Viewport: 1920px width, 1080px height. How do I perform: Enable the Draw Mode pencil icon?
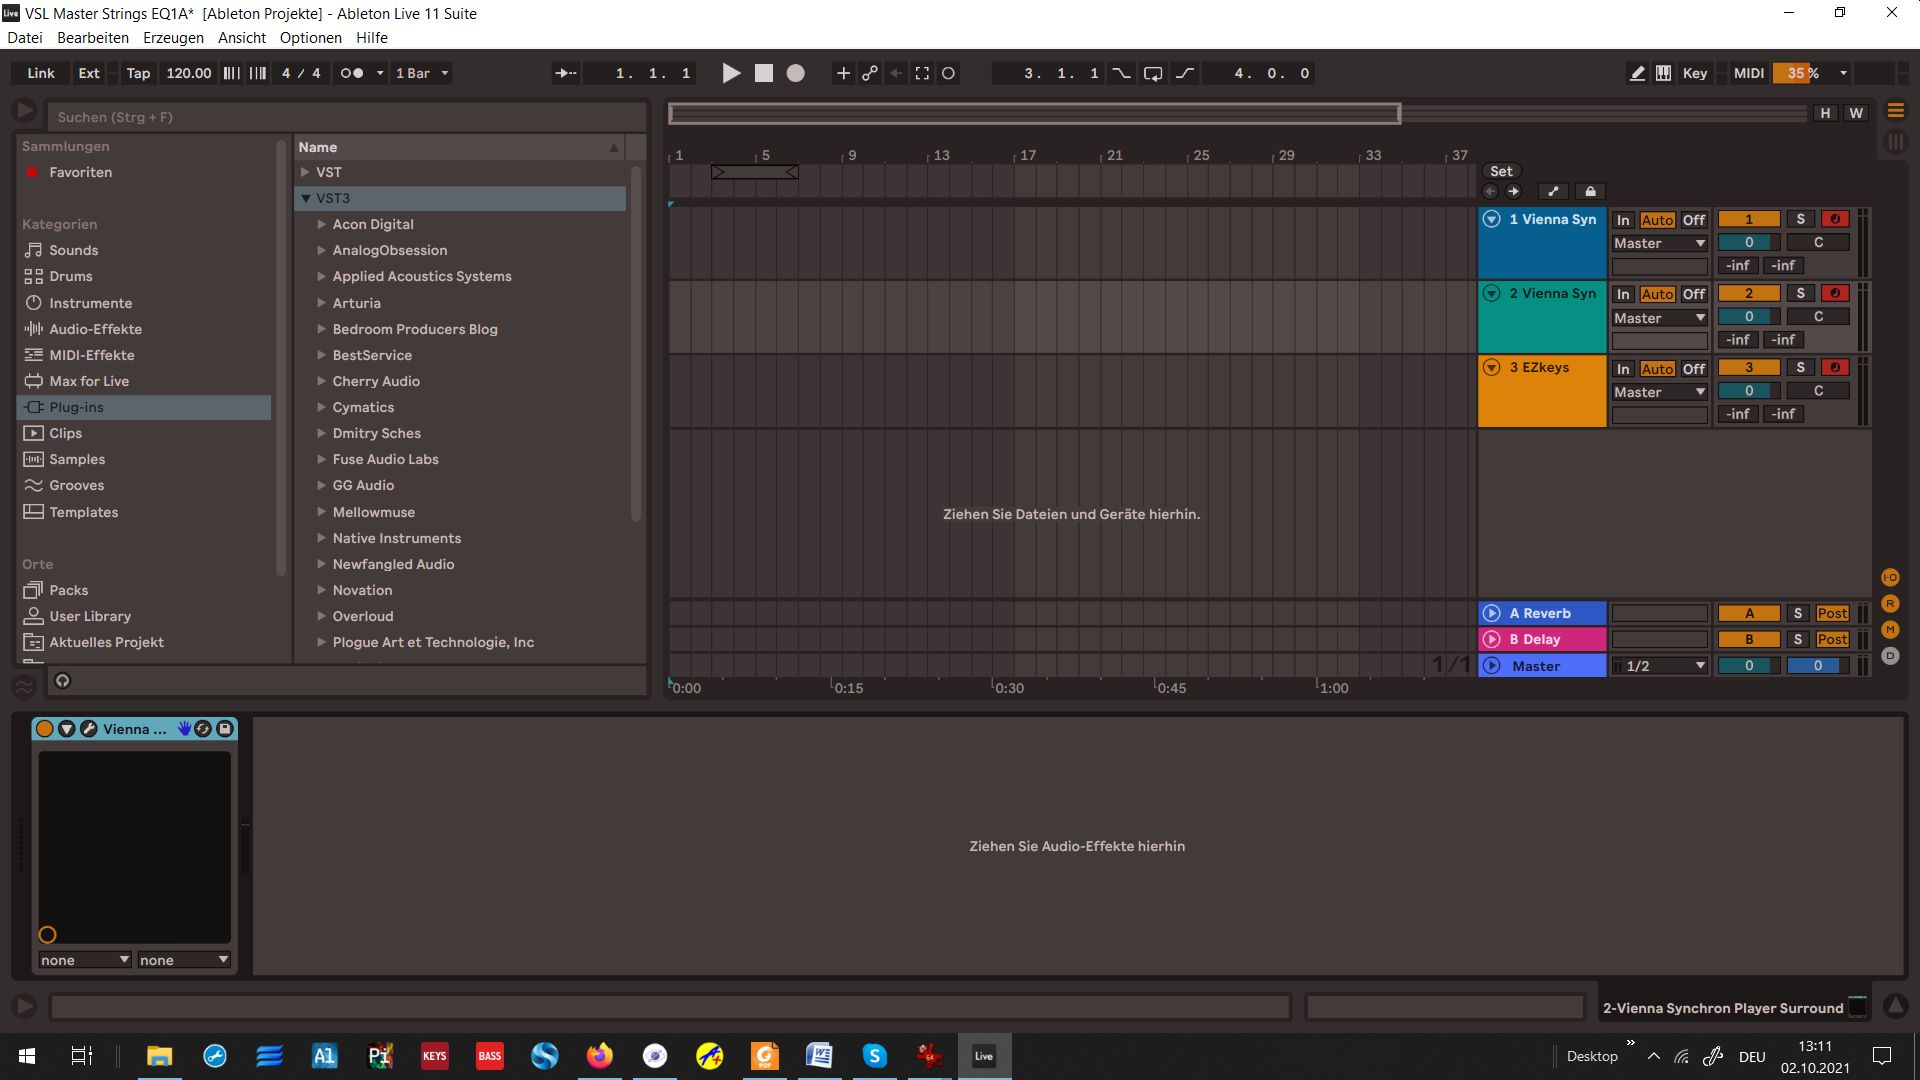pyautogui.click(x=1637, y=73)
